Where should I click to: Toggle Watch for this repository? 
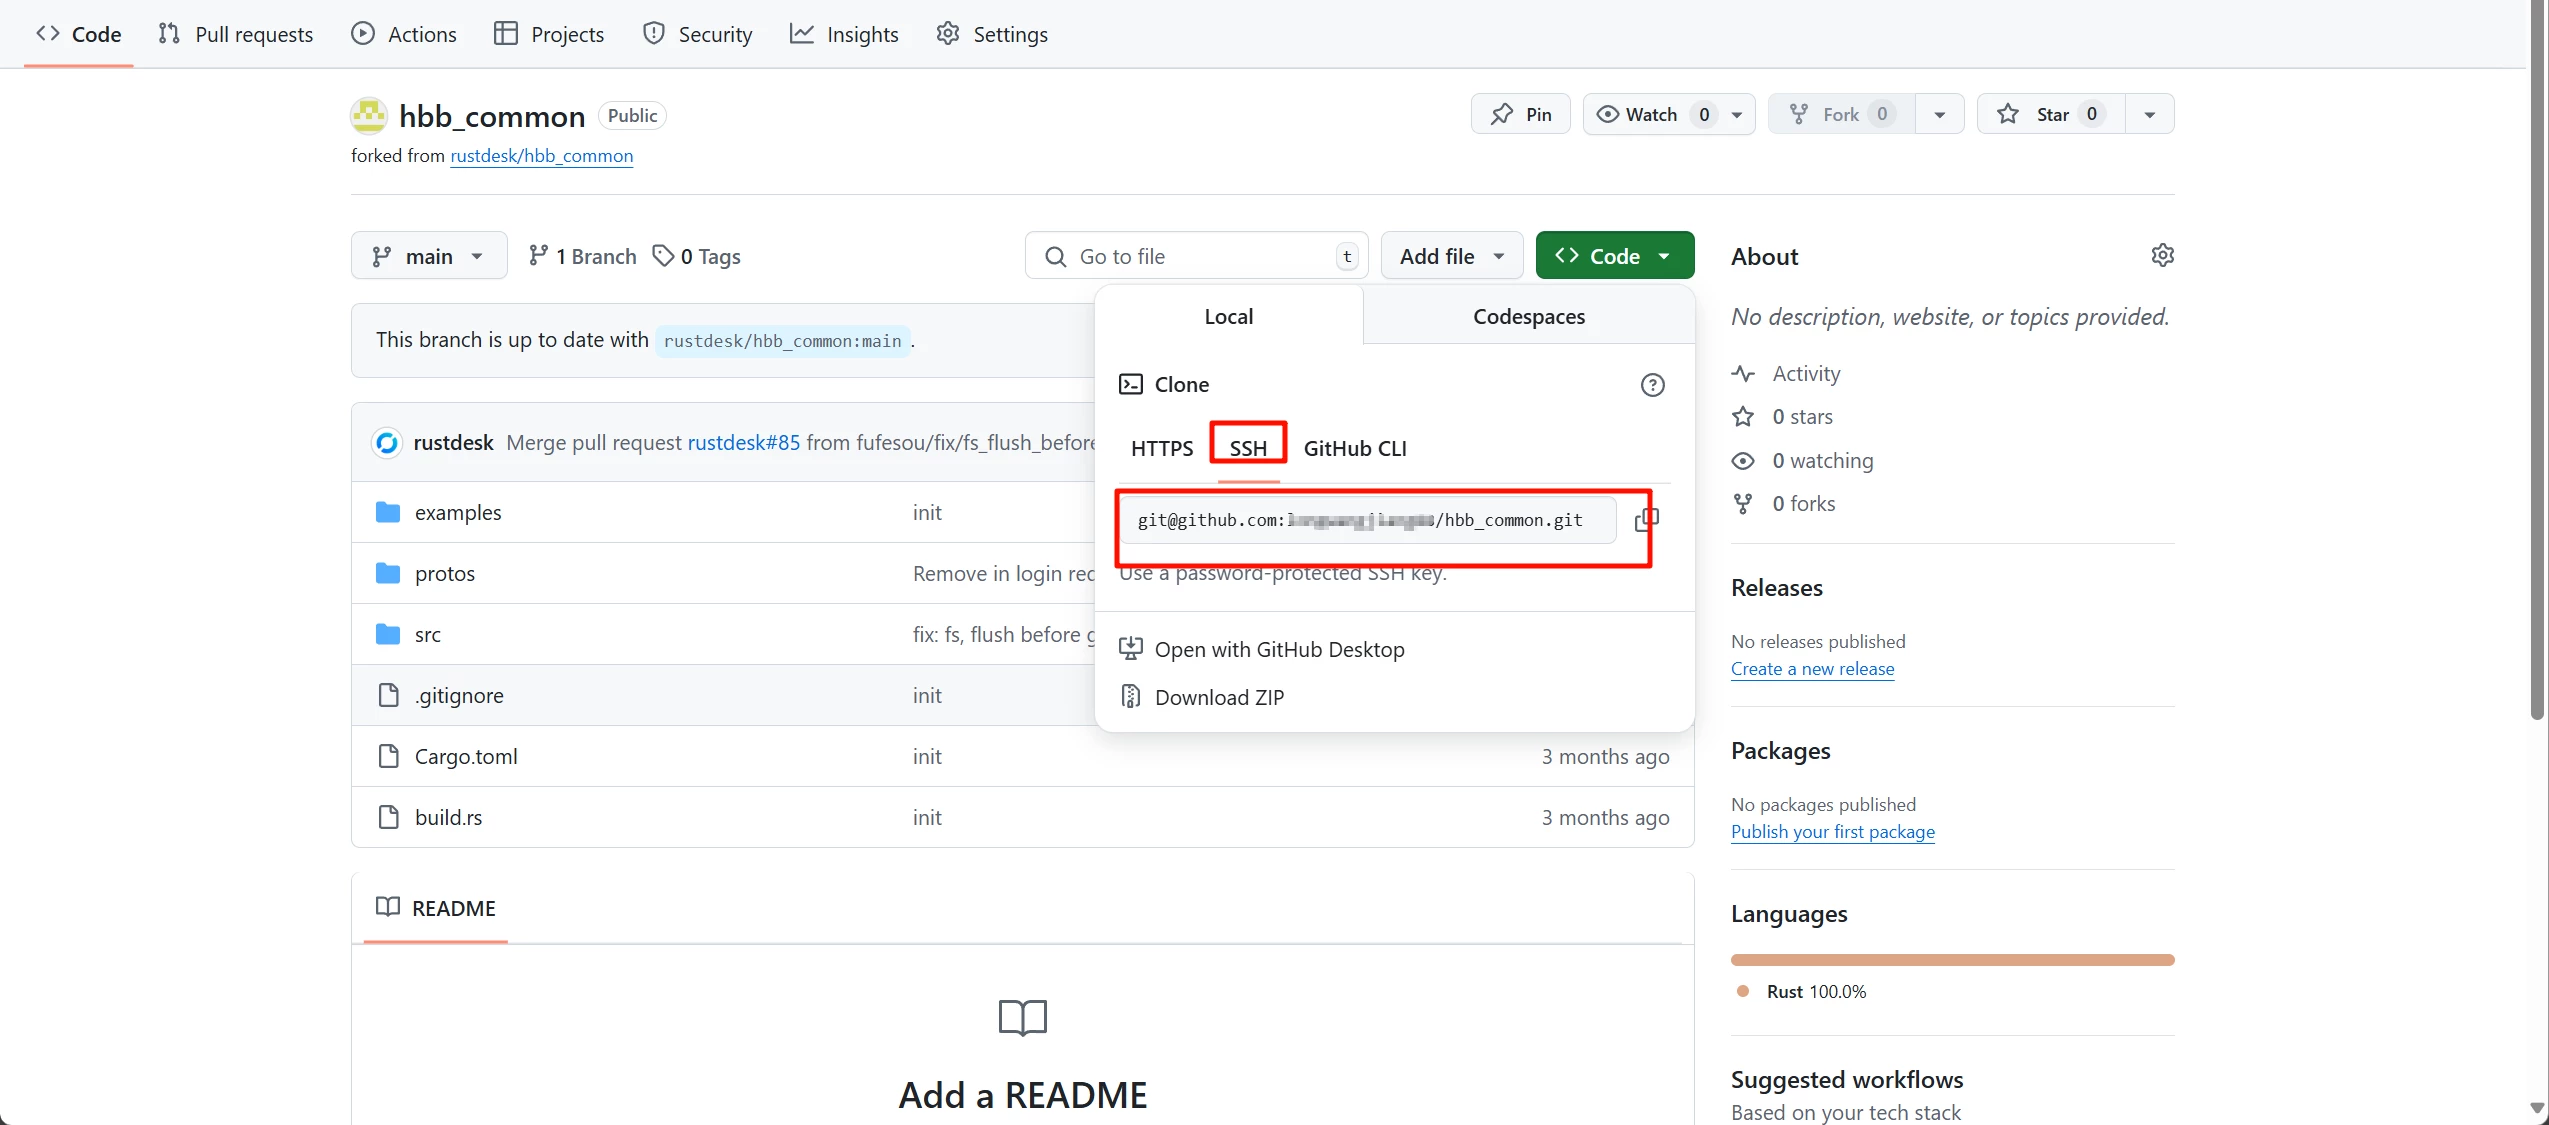(1651, 114)
